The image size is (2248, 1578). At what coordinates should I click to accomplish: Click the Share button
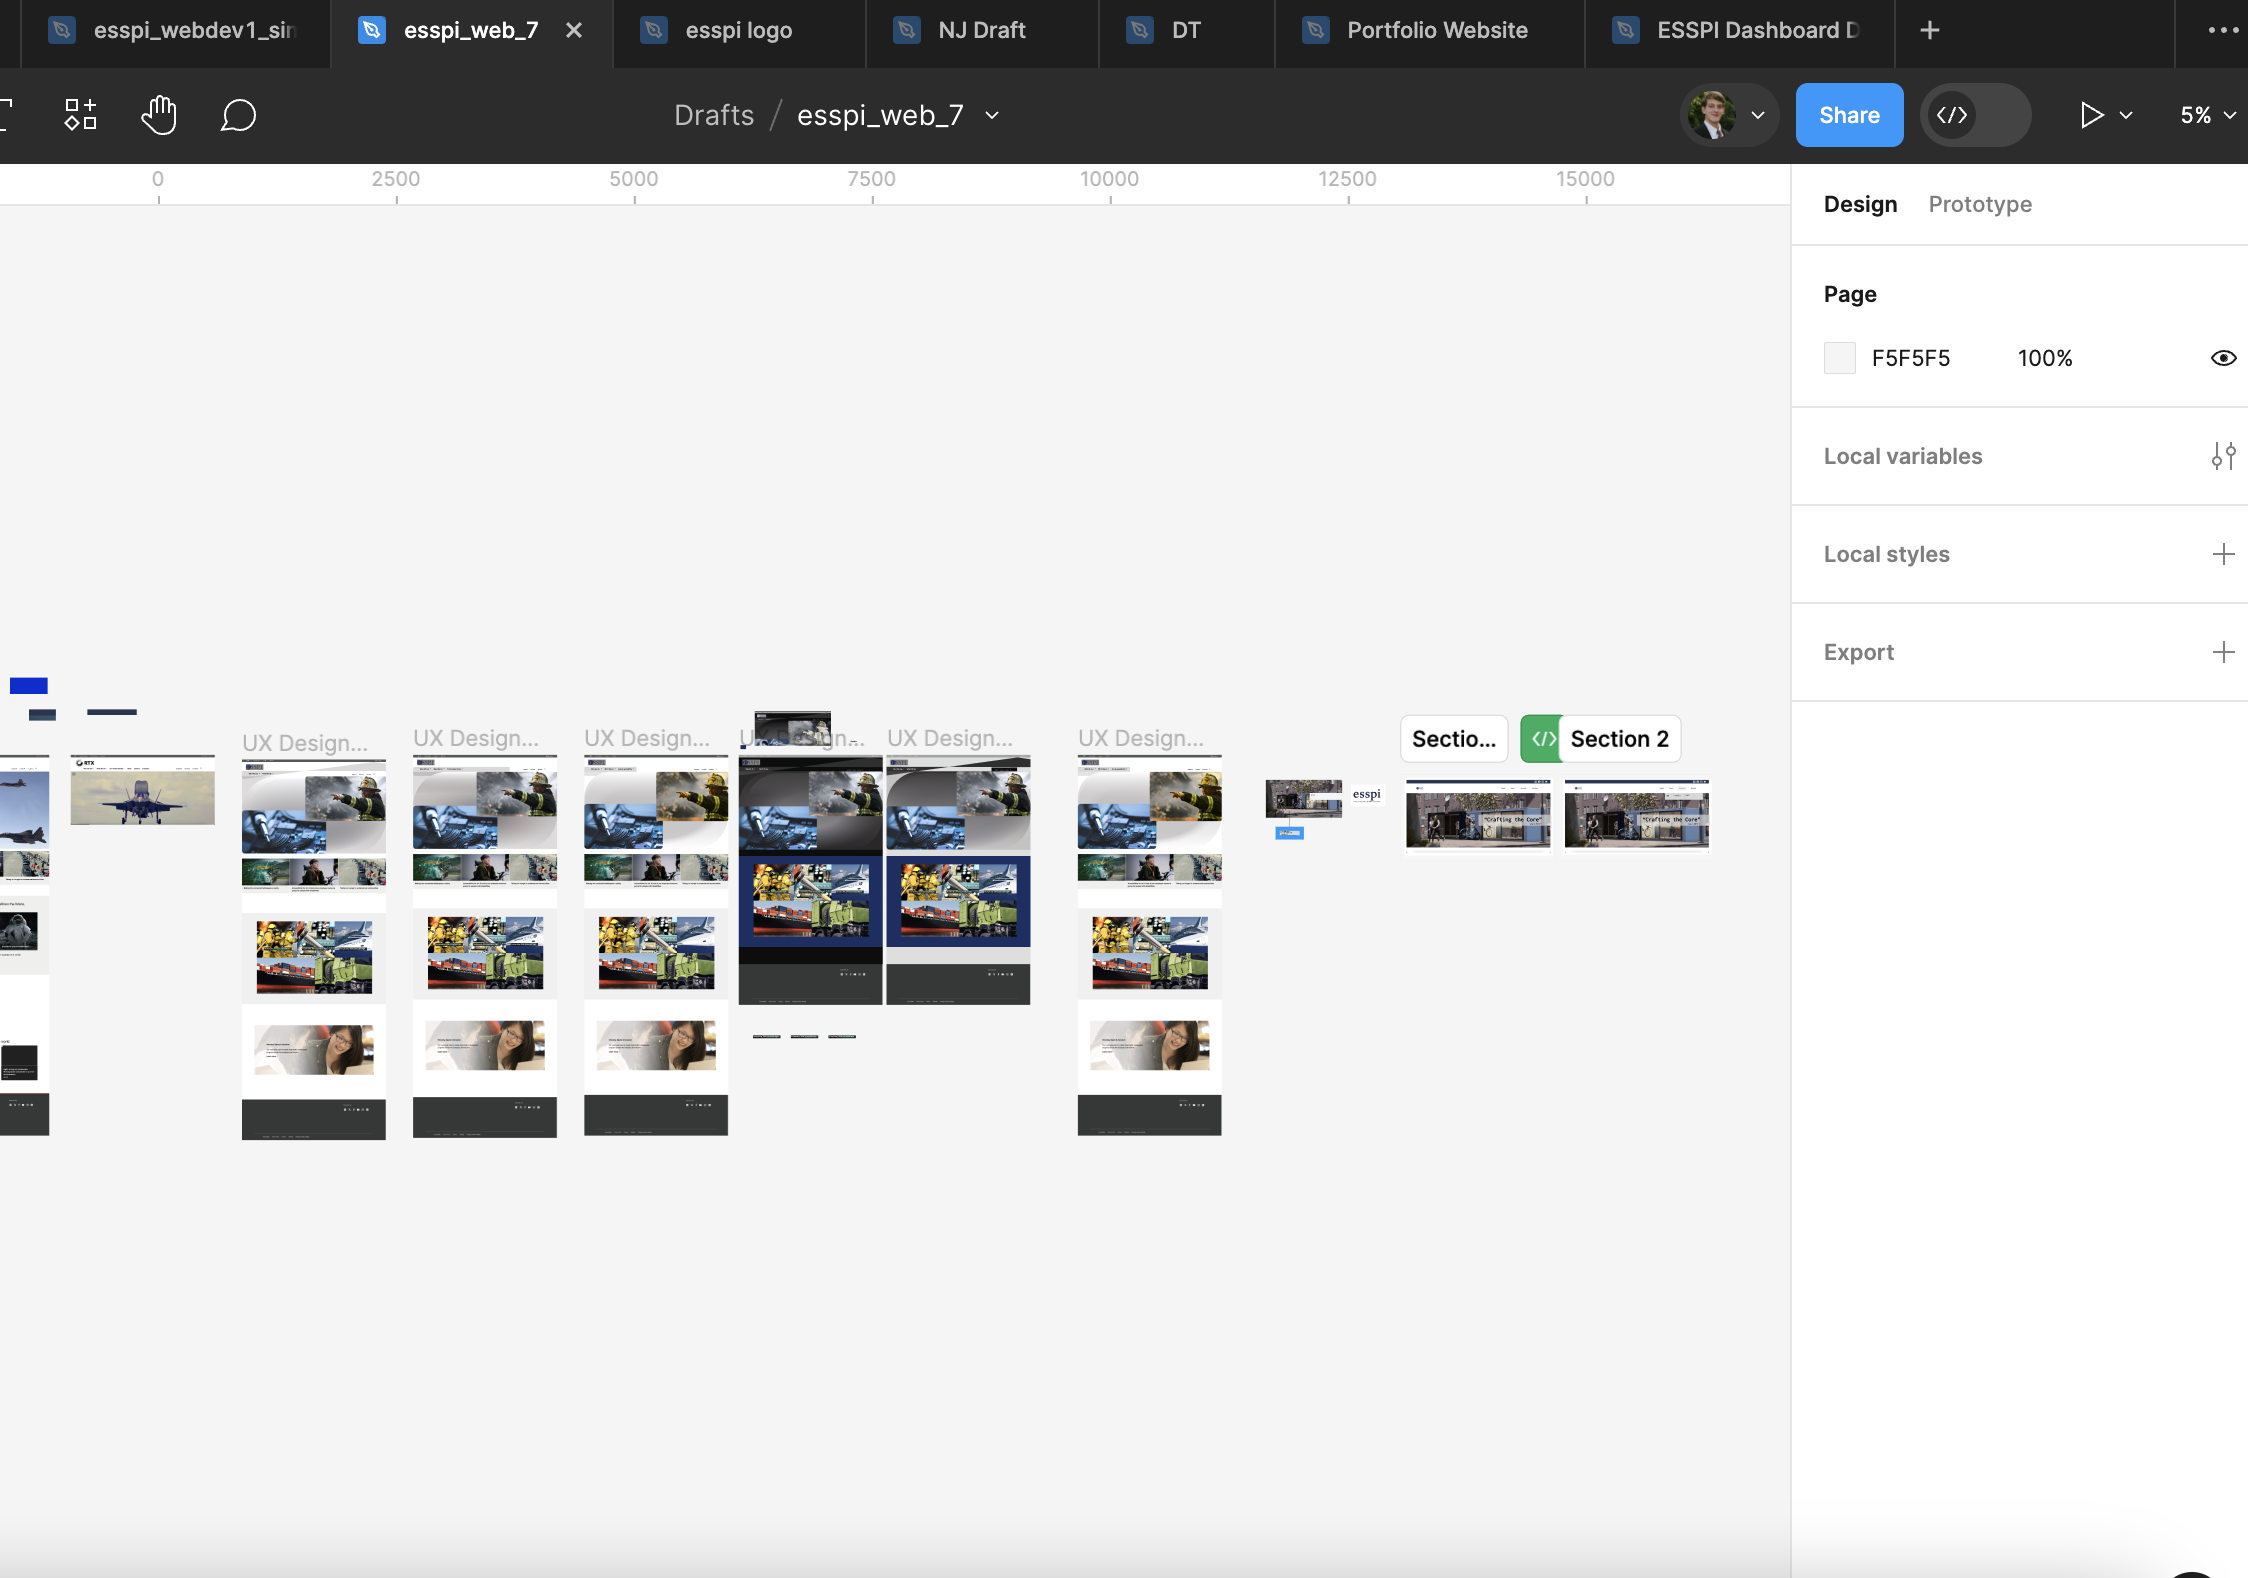[x=1849, y=115]
